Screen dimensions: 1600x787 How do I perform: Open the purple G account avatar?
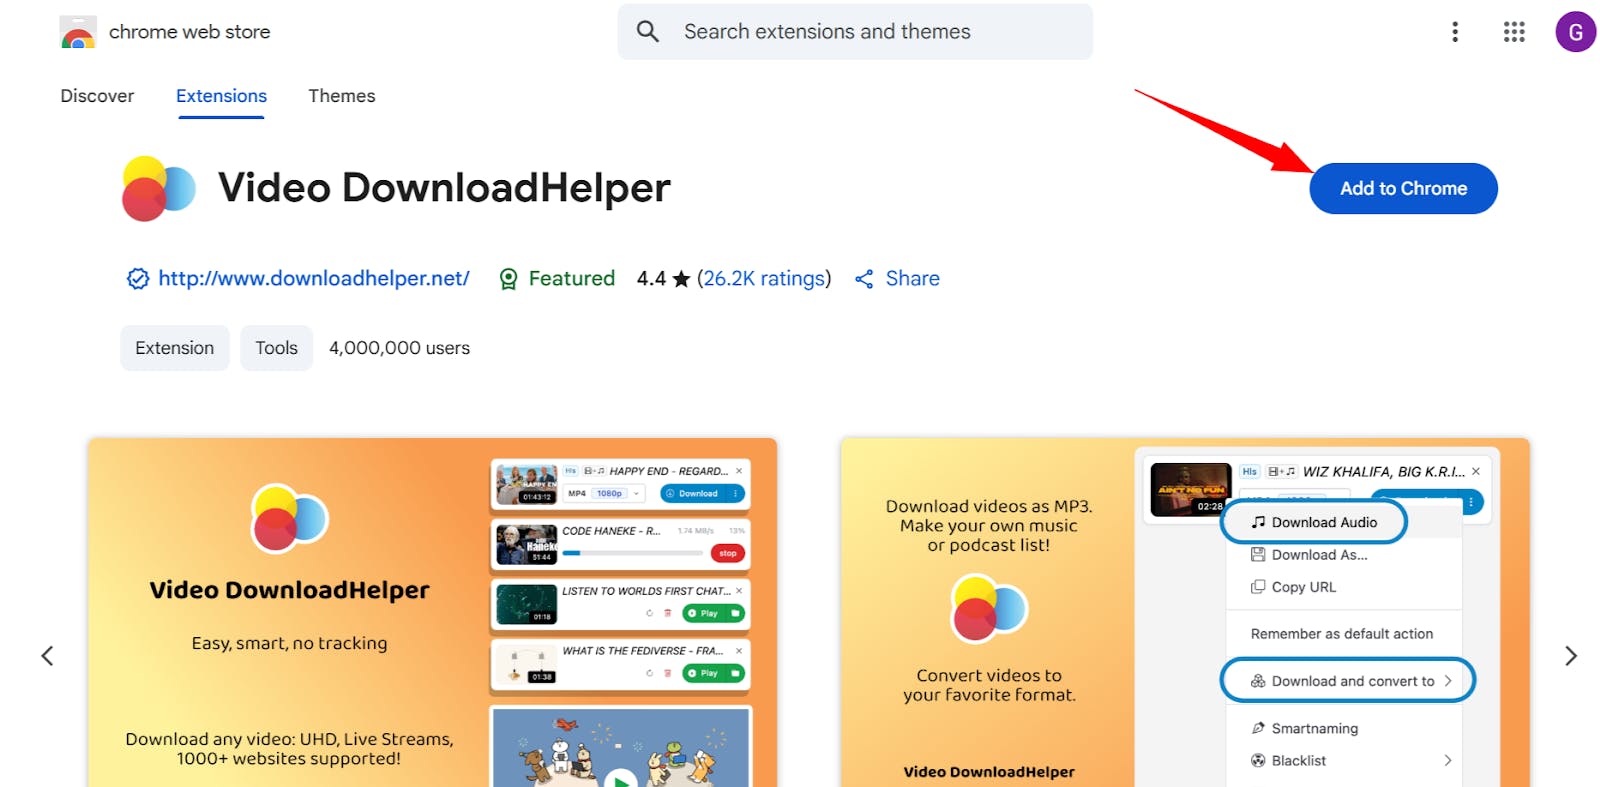click(1575, 32)
